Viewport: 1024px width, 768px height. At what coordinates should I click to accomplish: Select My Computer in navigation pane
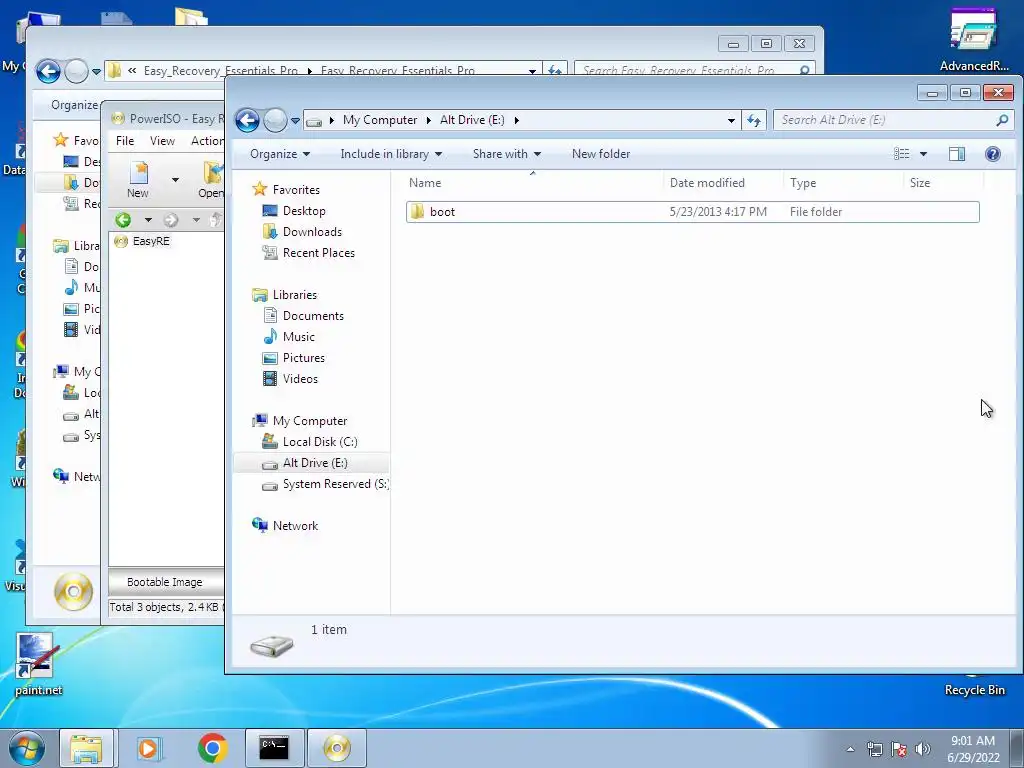[310, 421]
